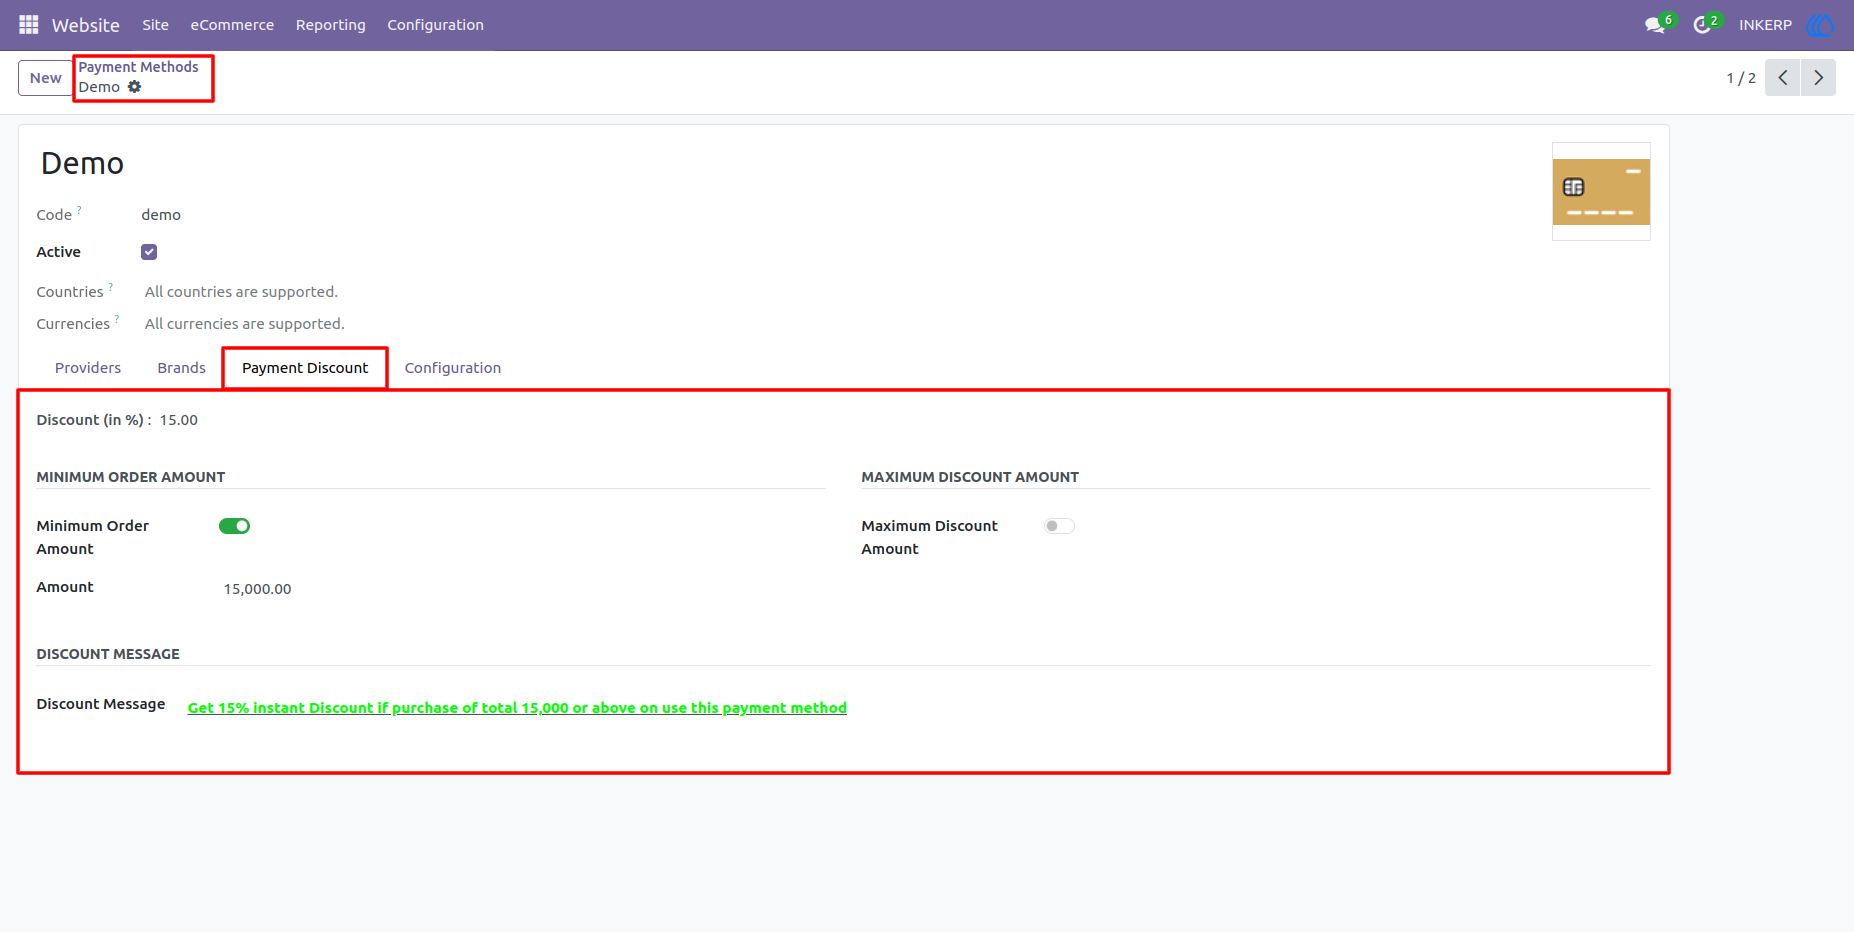Viewport: 1854px width, 932px height.
Task: Open the eCommerce menu
Action: pyautogui.click(x=232, y=25)
